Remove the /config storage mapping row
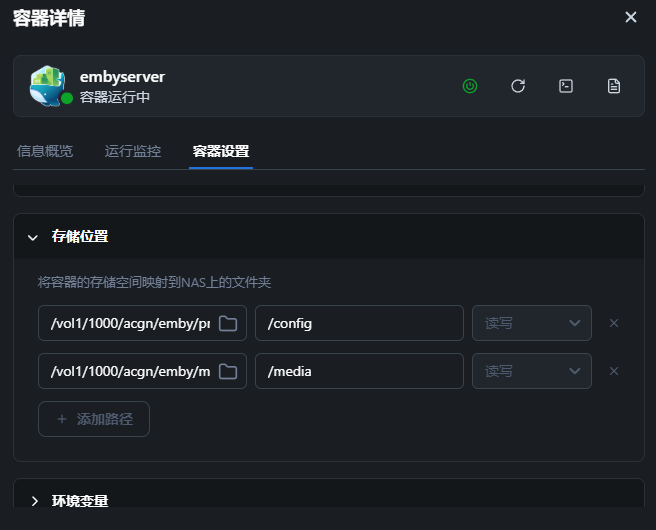 click(x=614, y=323)
